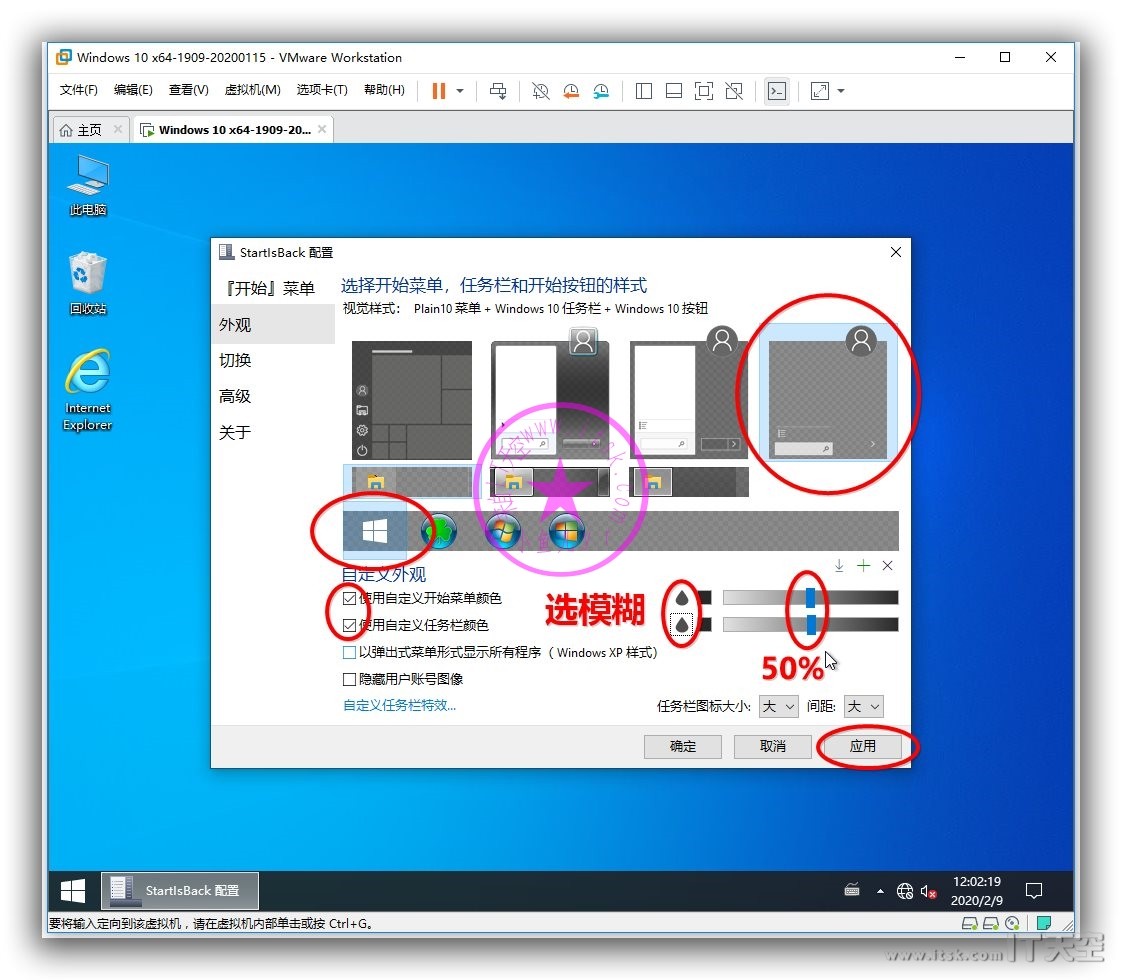Toggle taskbar blur droplet icon
Image resolution: width=1122 pixels, height=980 pixels.
[682, 624]
